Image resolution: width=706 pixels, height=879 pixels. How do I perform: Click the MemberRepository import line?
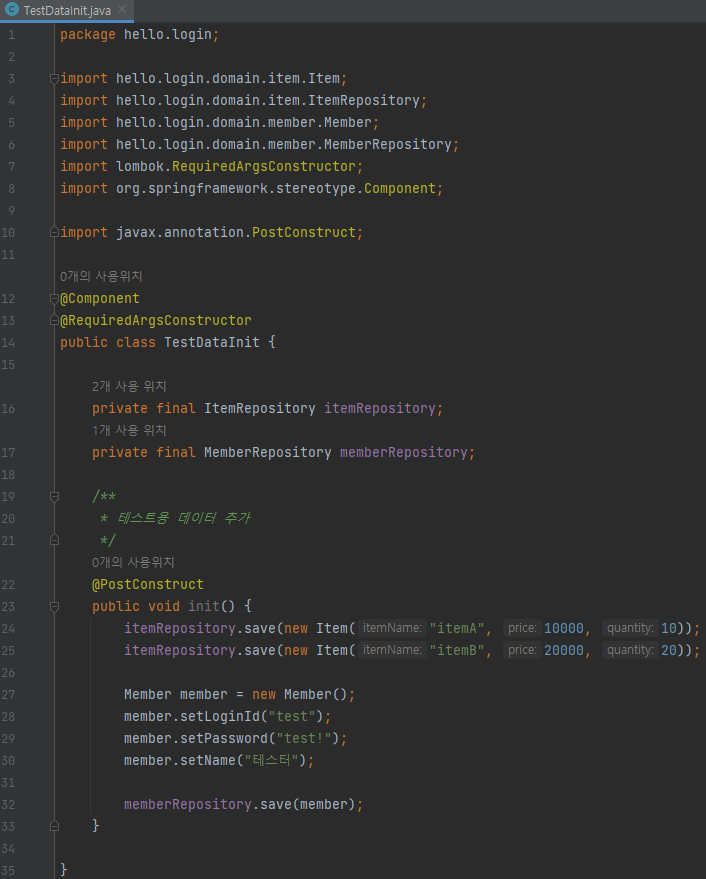pos(260,145)
